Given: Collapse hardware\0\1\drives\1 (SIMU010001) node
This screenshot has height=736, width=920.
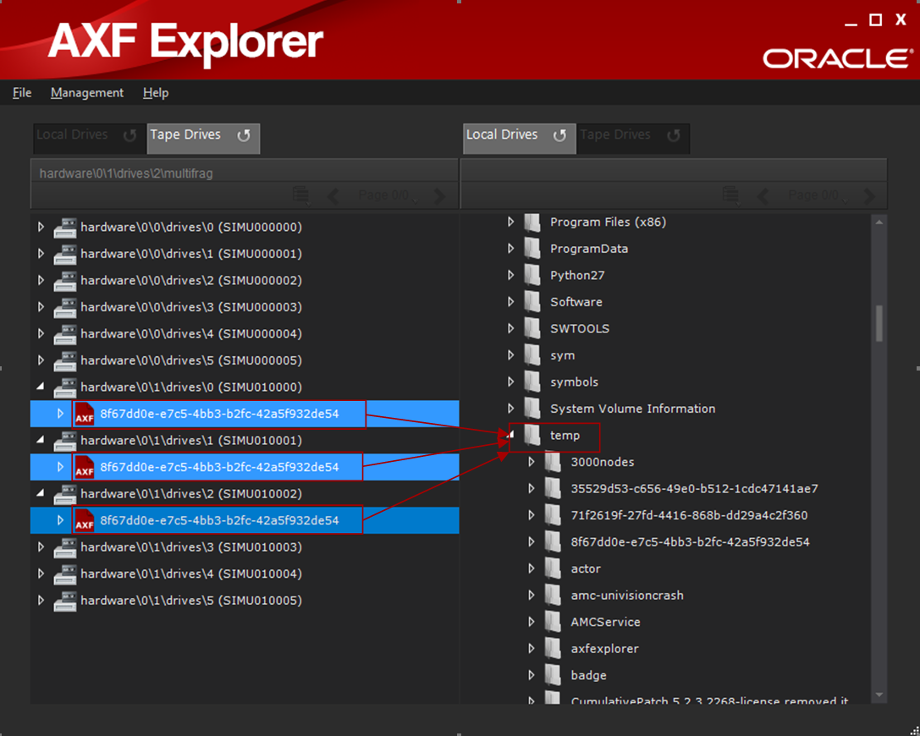Looking at the screenshot, I should coord(40,440).
